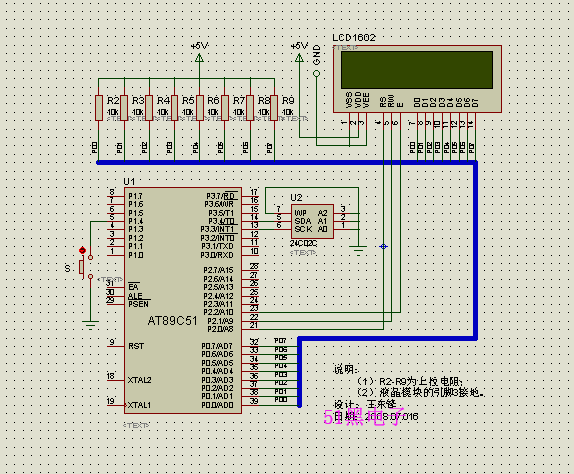
Task: Select the blue bus wire under the resistors
Action: [x=286, y=163]
